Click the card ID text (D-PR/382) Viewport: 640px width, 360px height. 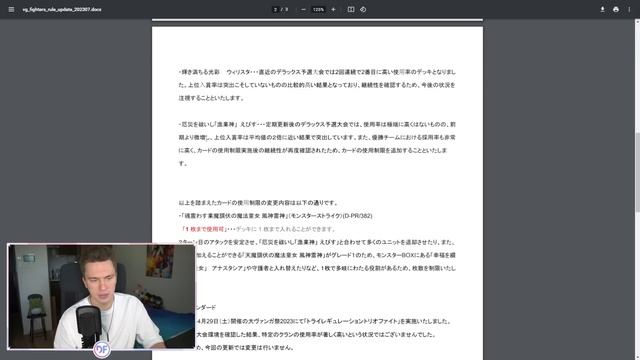tap(357, 216)
